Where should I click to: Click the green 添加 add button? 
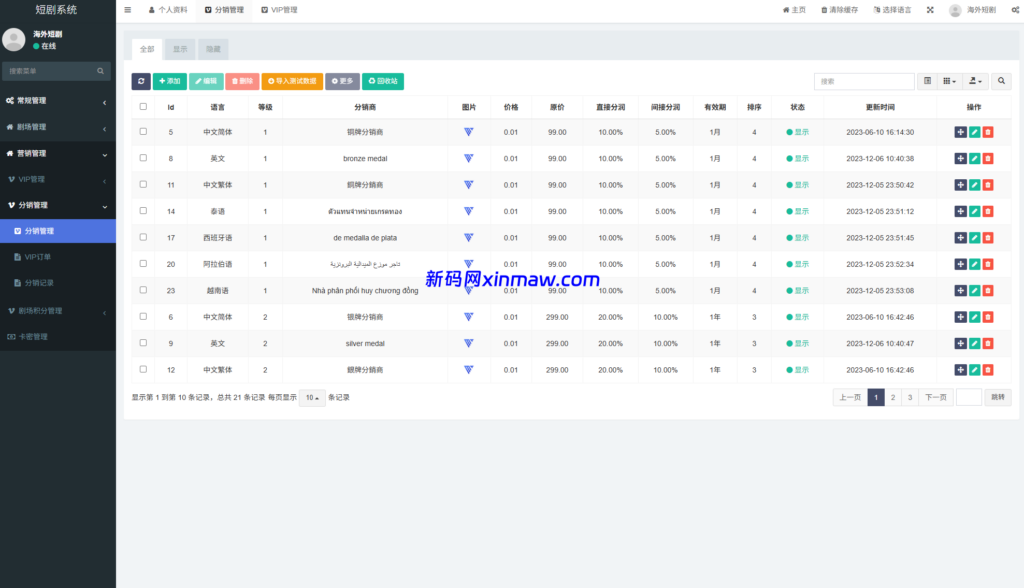point(169,81)
